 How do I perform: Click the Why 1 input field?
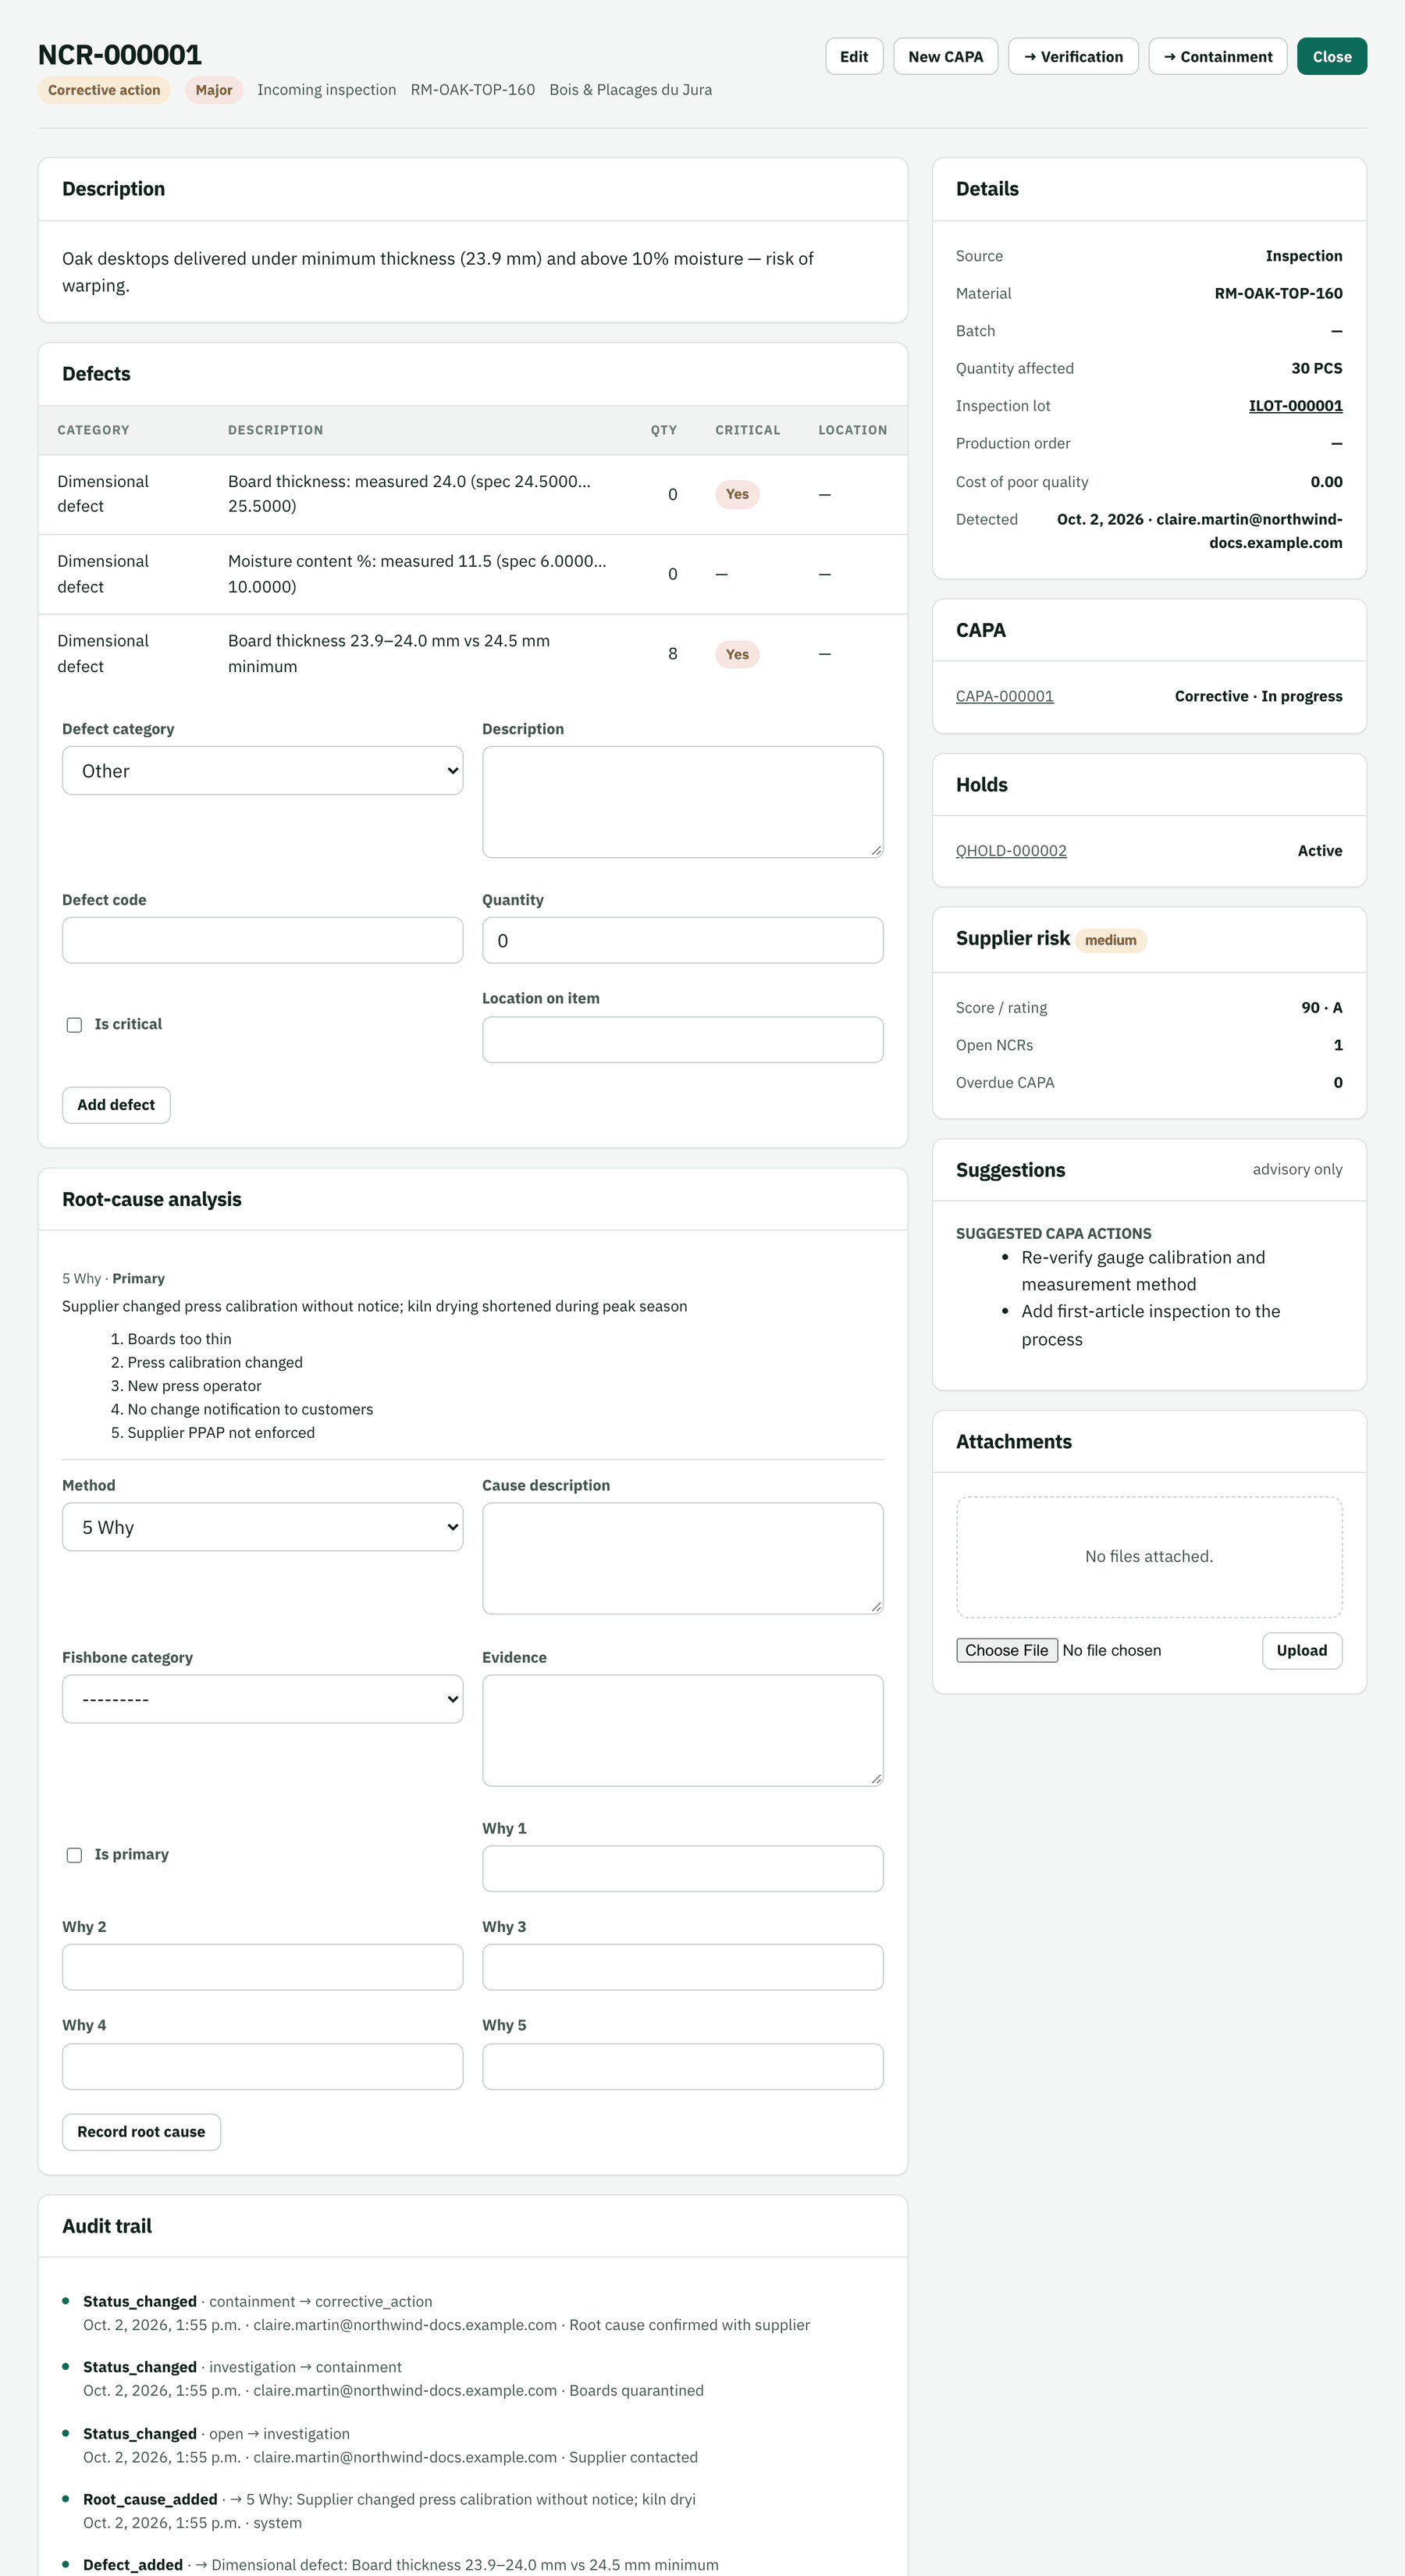682,1868
